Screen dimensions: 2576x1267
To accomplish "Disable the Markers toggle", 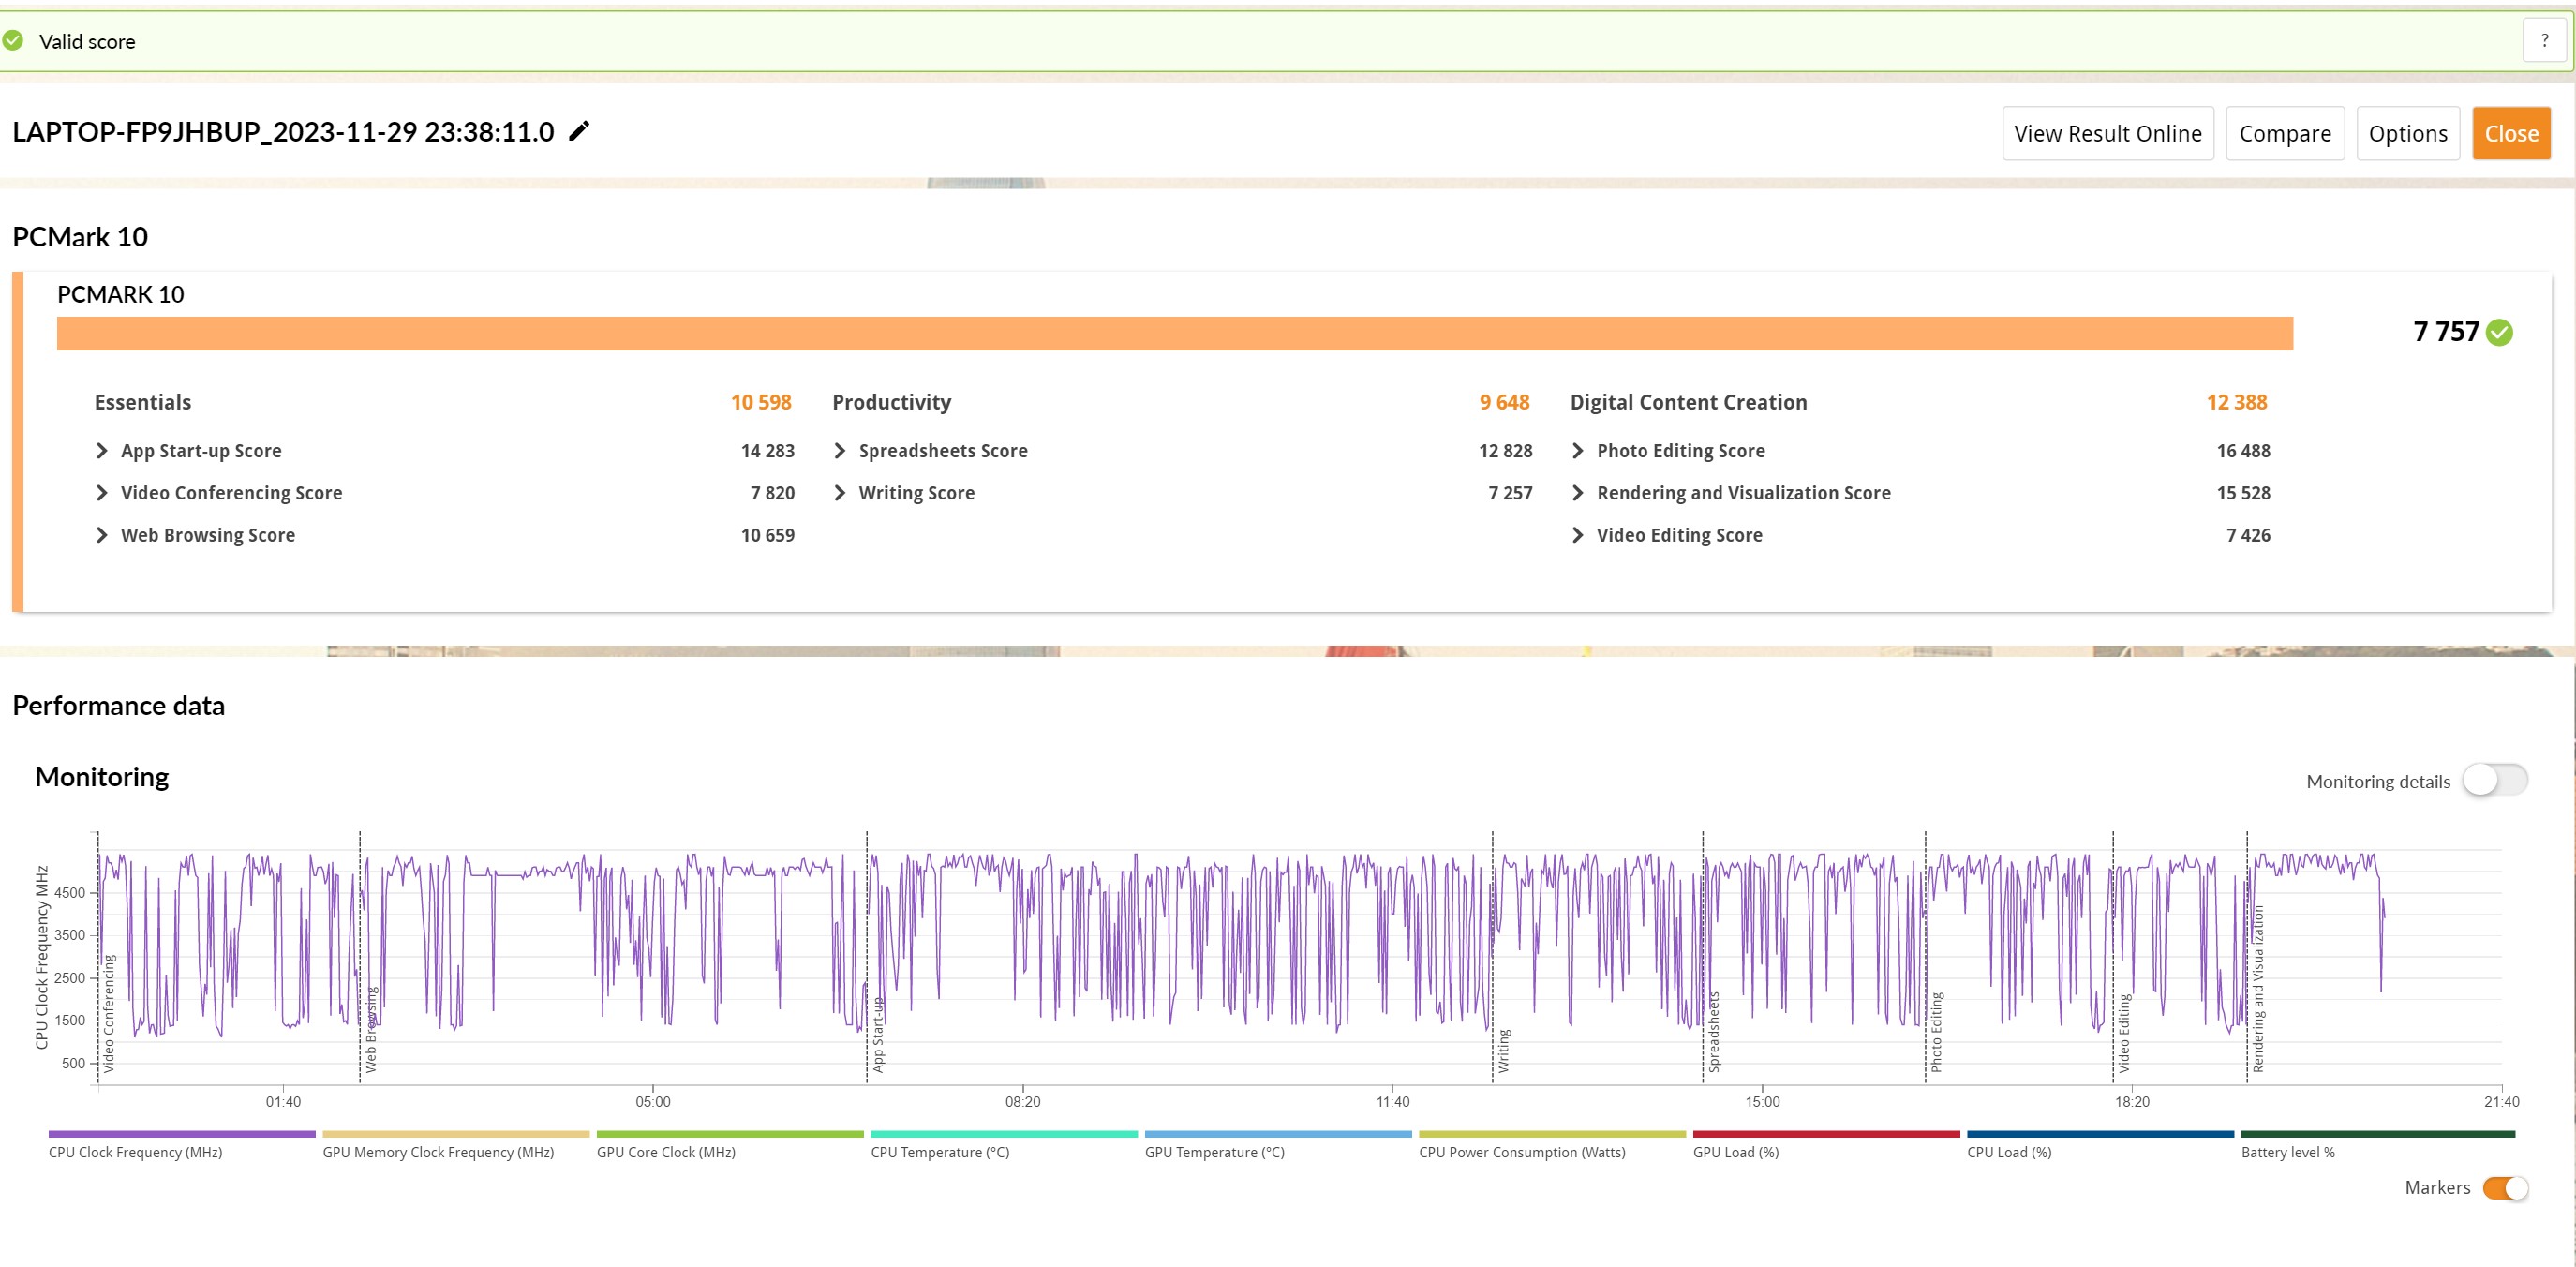I will click(2505, 1187).
